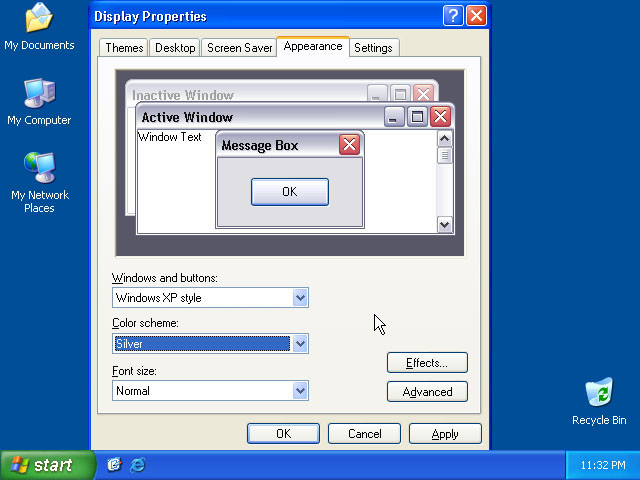Open the Start menu
640x480 pixels.
pyautogui.click(x=47, y=465)
